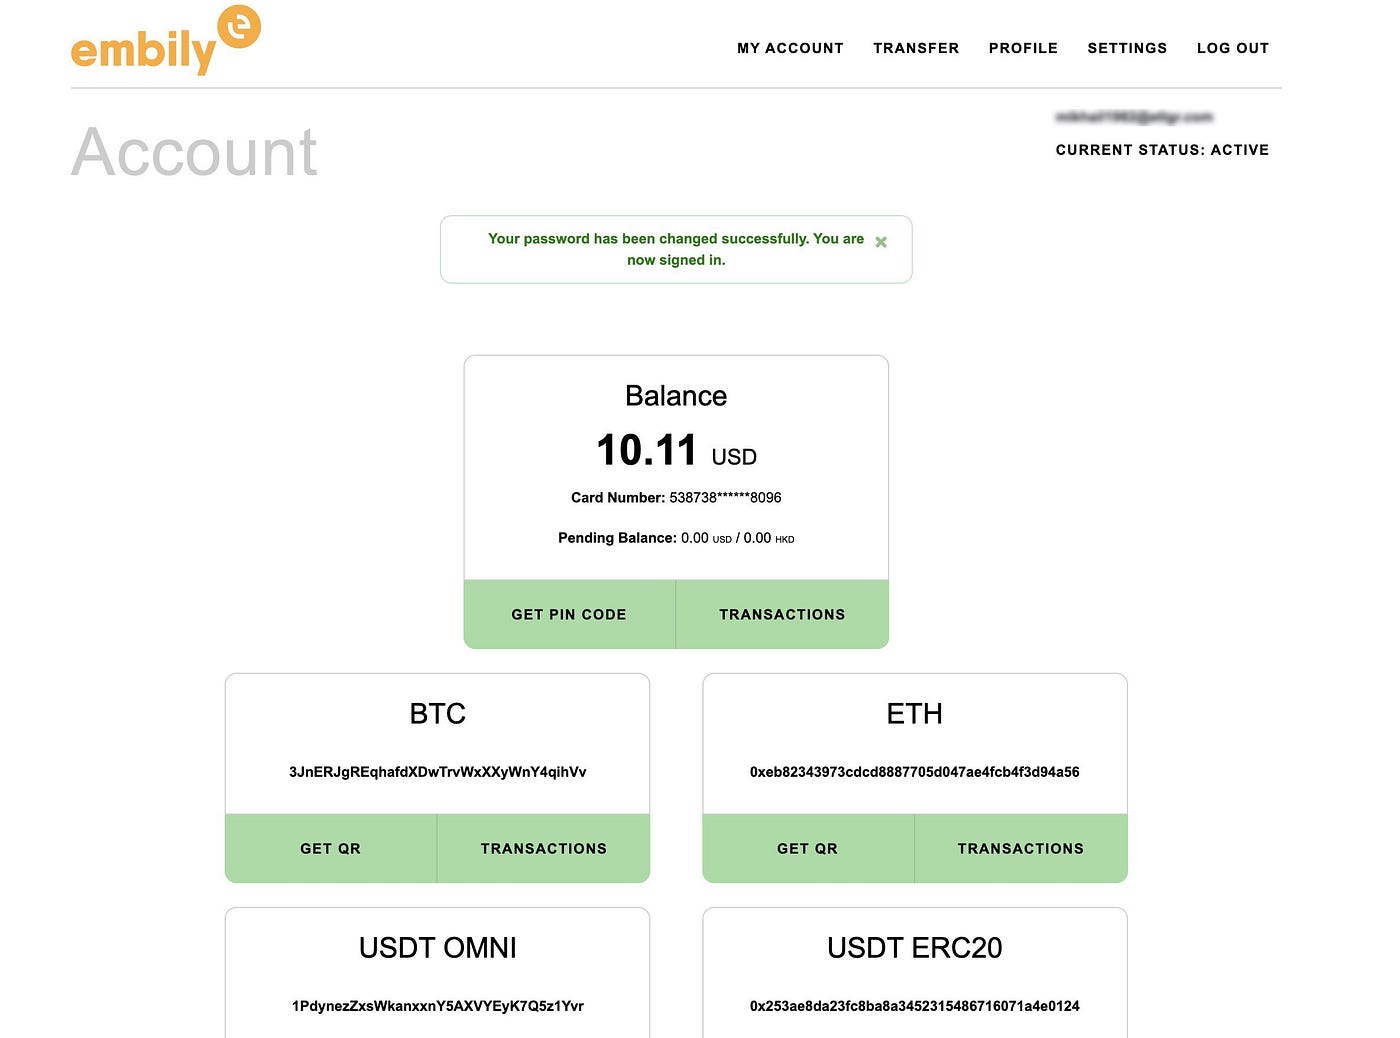1400x1038 pixels.
Task: Click the CURRENT STATUS: ACTIVE label
Action: coord(1162,150)
